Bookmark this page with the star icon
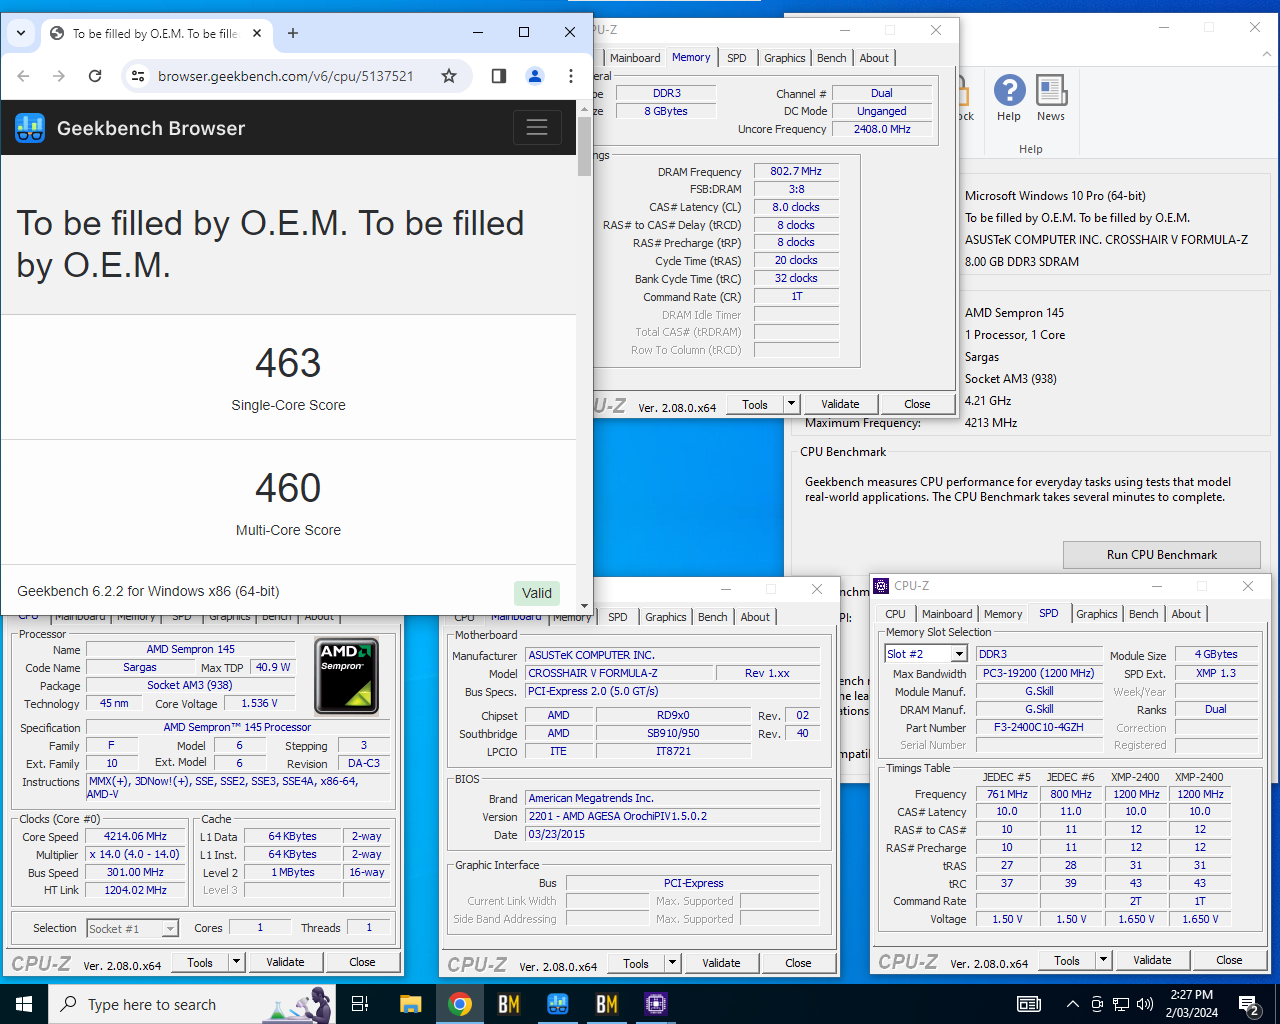Image resolution: width=1280 pixels, height=1024 pixels. [449, 76]
